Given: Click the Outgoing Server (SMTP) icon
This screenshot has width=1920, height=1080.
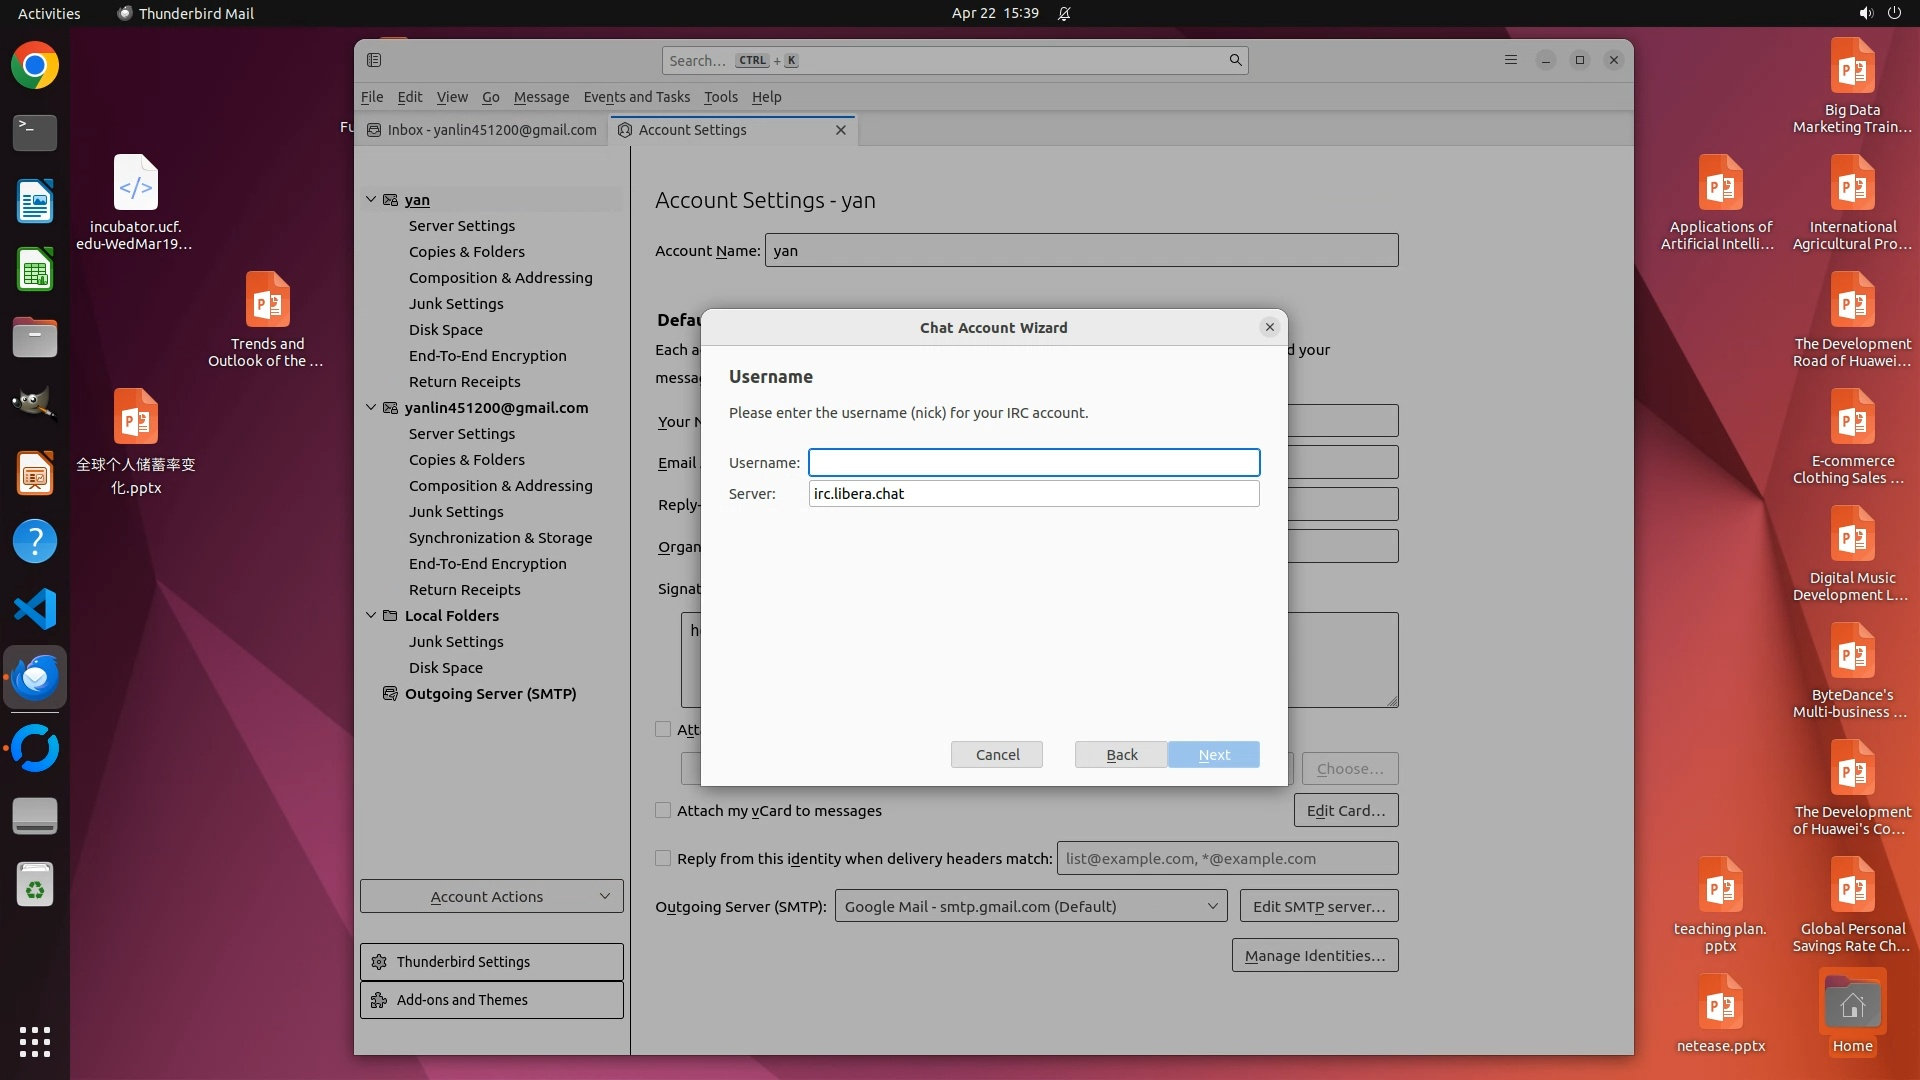Looking at the screenshot, I should point(391,694).
